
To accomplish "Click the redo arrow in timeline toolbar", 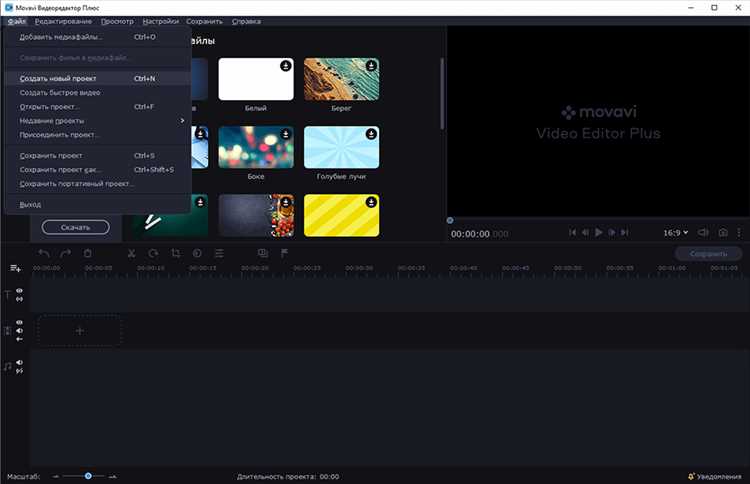I will click(65, 253).
